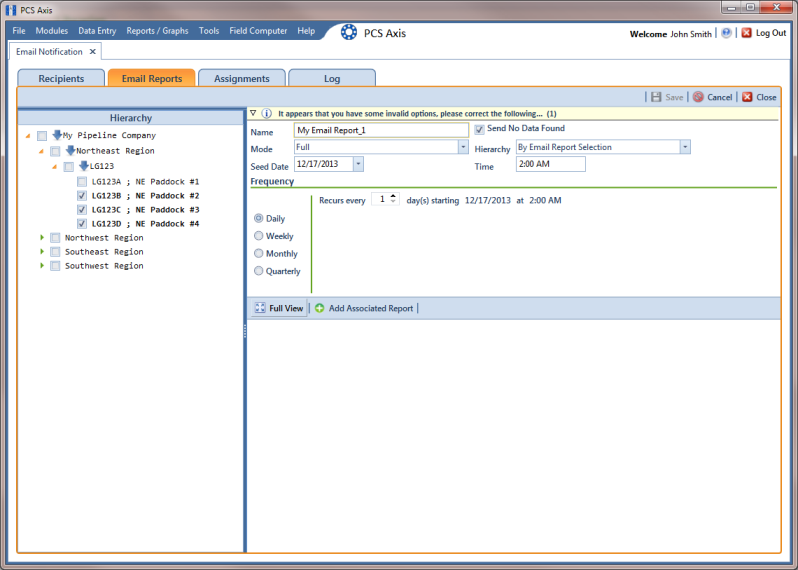Click the Cancel button label
798x570 pixels.
(x=720, y=97)
